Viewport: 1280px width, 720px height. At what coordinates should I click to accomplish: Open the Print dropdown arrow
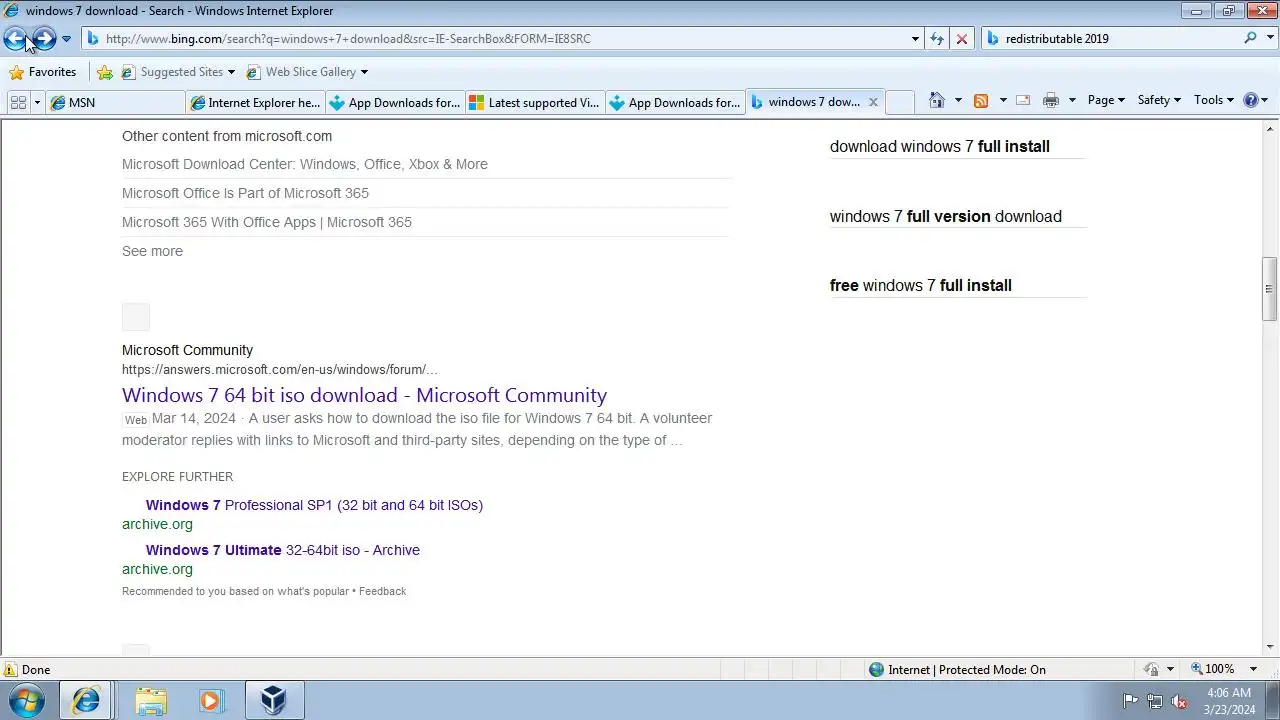[x=1072, y=100]
